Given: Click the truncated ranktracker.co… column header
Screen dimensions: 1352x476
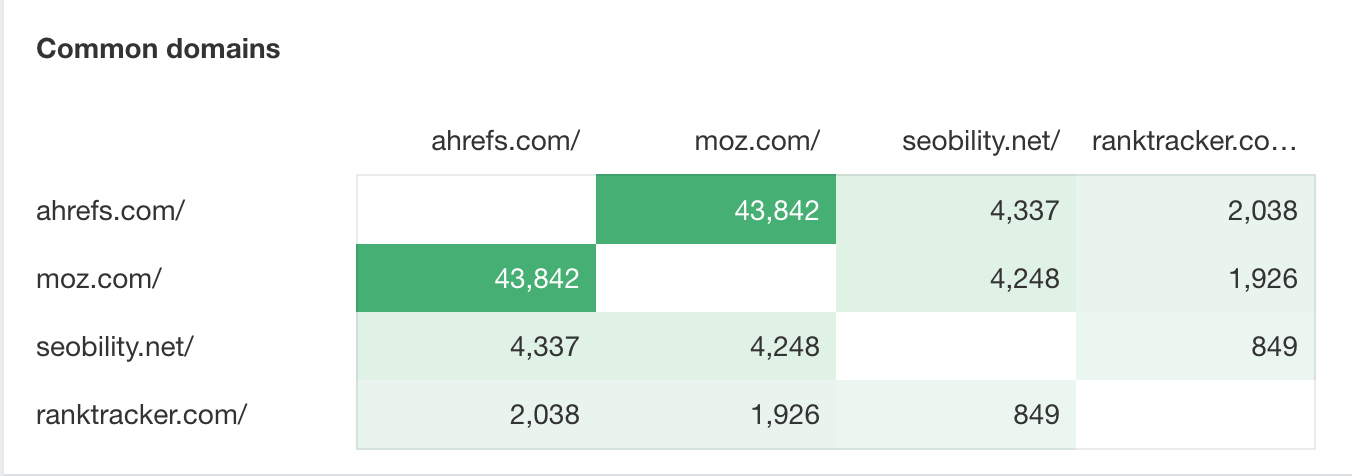Looking at the screenshot, I should click(x=1195, y=142).
